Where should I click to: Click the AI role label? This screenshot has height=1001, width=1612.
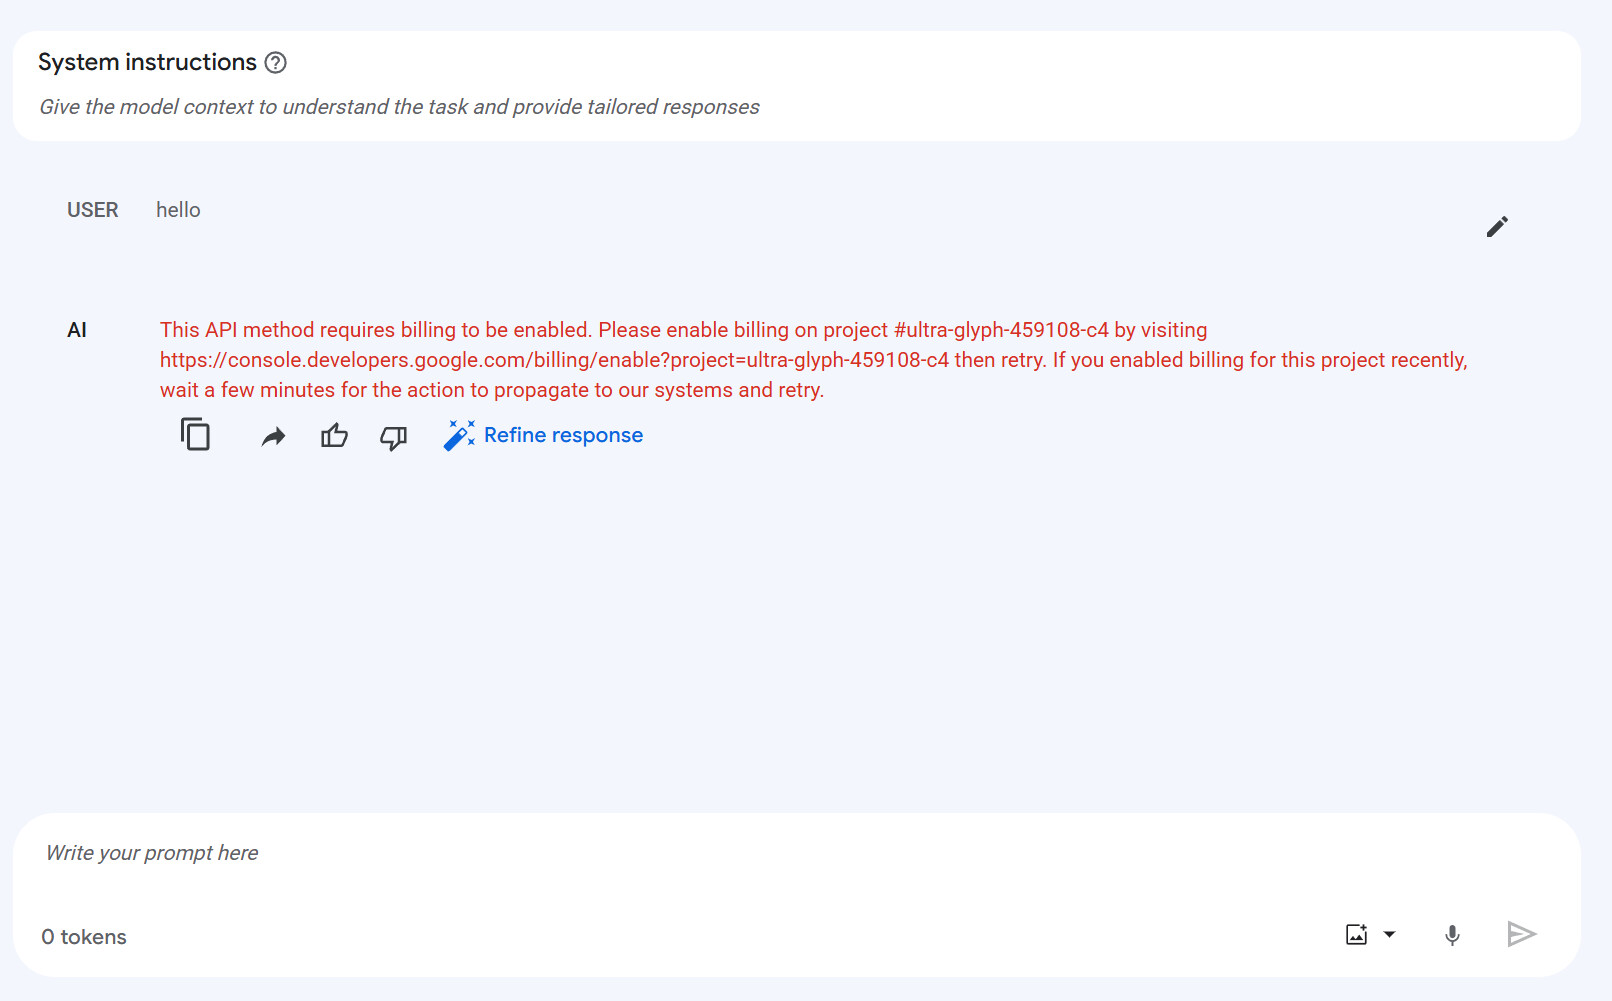[77, 330]
